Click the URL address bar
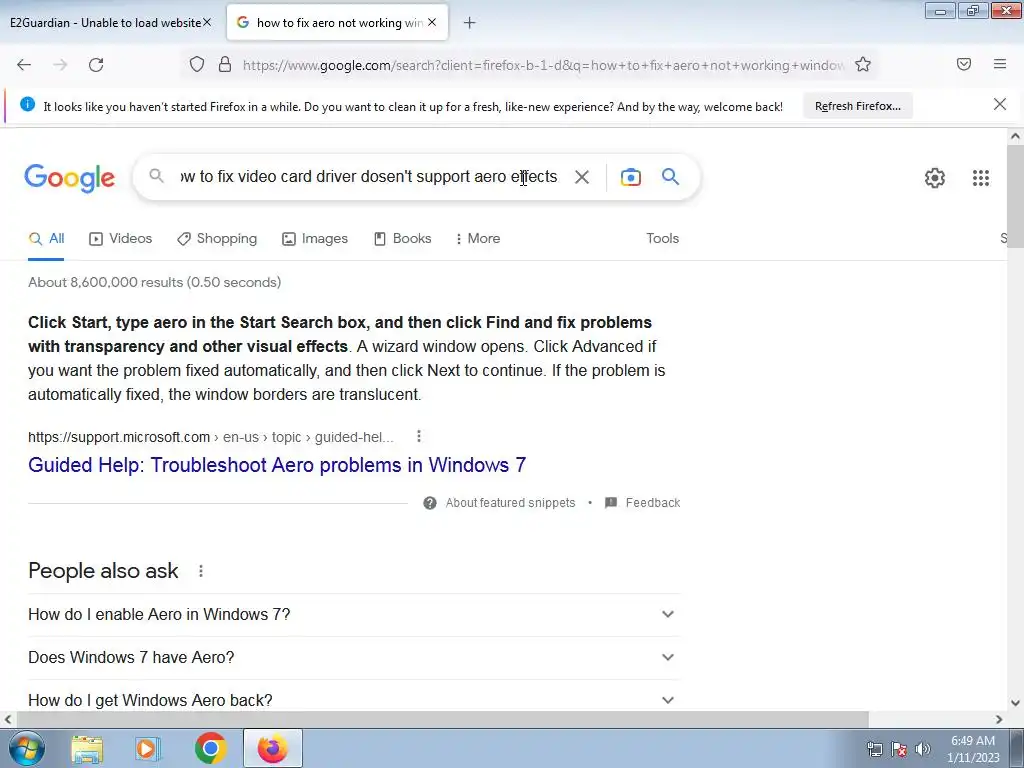This screenshot has width=1024, height=768. [x=543, y=65]
